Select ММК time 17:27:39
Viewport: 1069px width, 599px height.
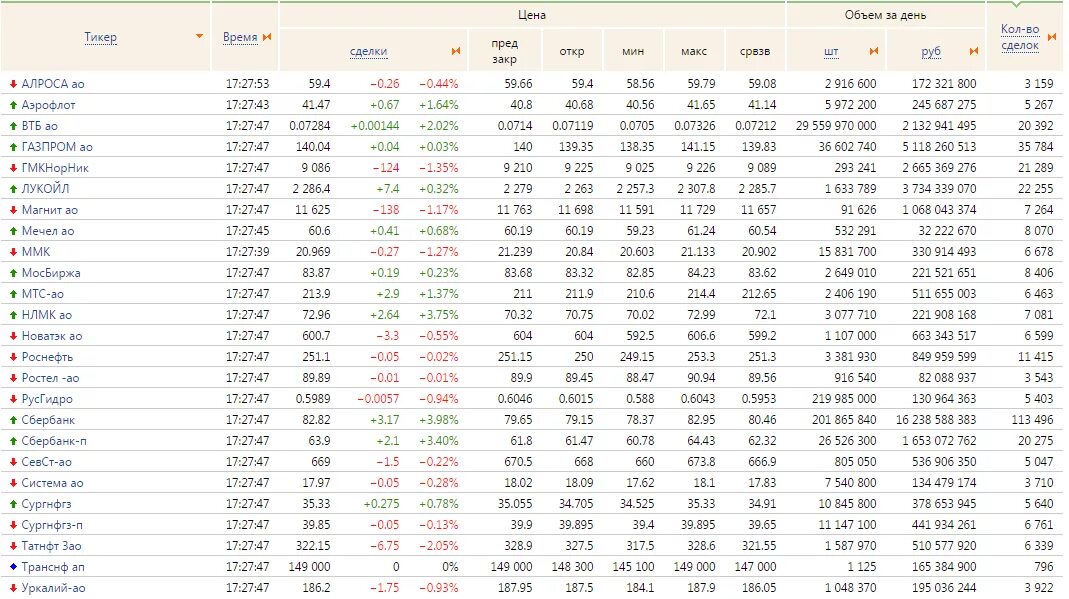tap(247, 251)
